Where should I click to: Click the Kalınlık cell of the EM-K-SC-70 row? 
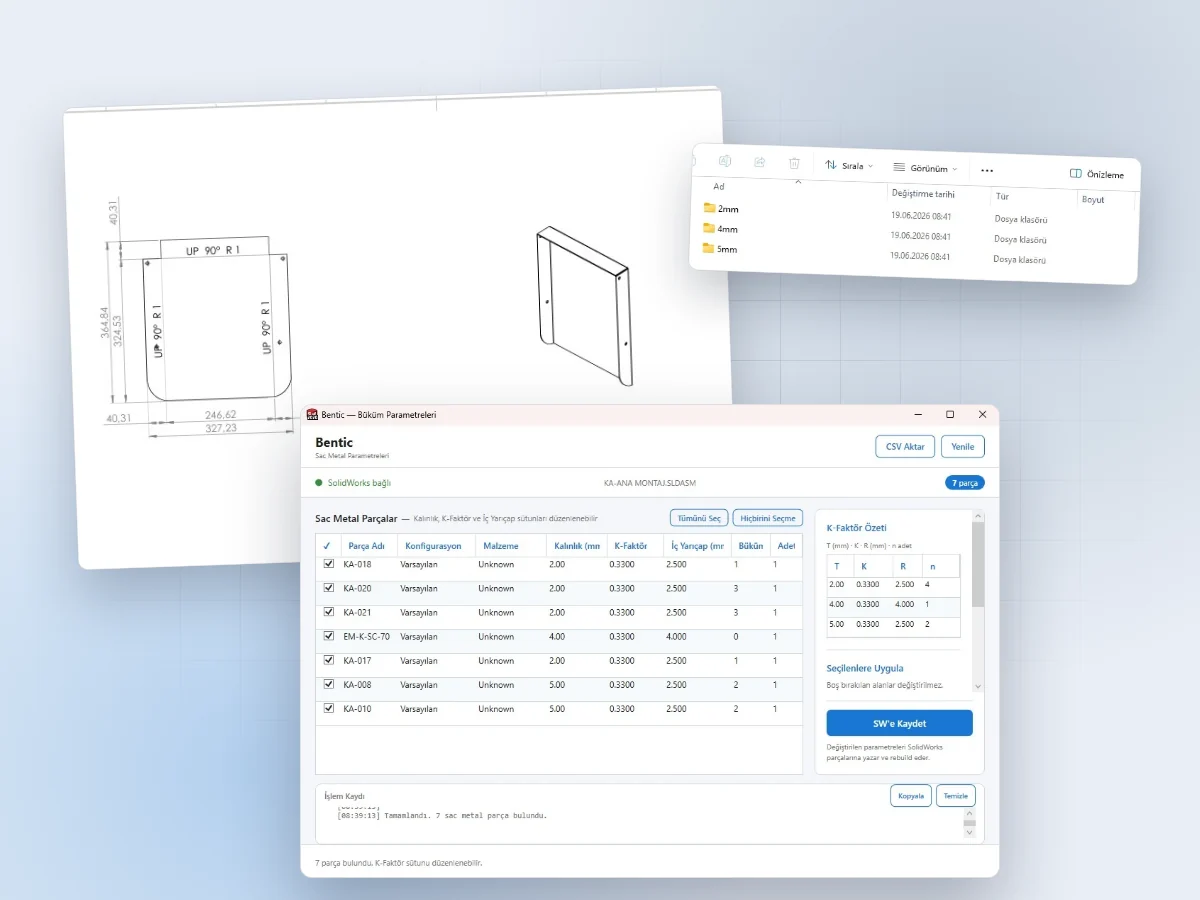coord(575,637)
